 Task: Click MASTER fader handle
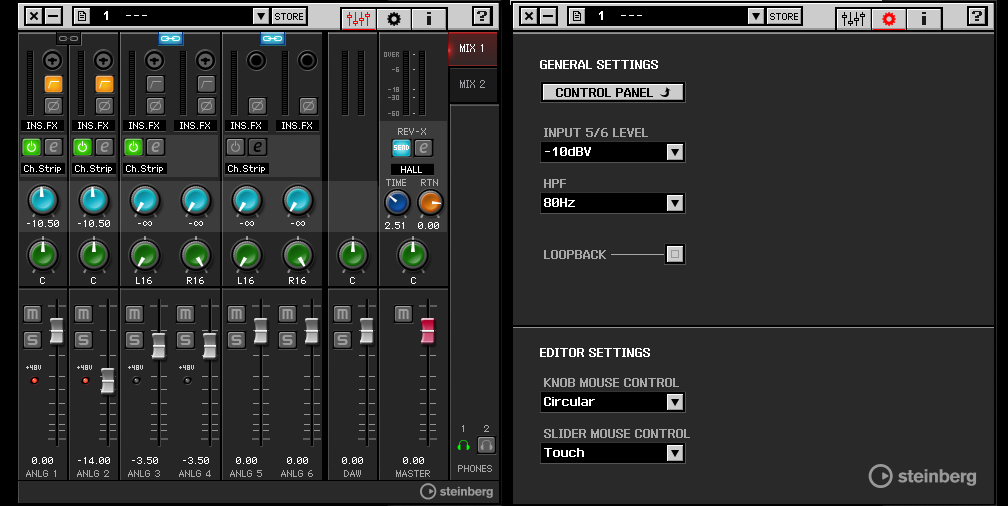pyautogui.click(x=428, y=330)
